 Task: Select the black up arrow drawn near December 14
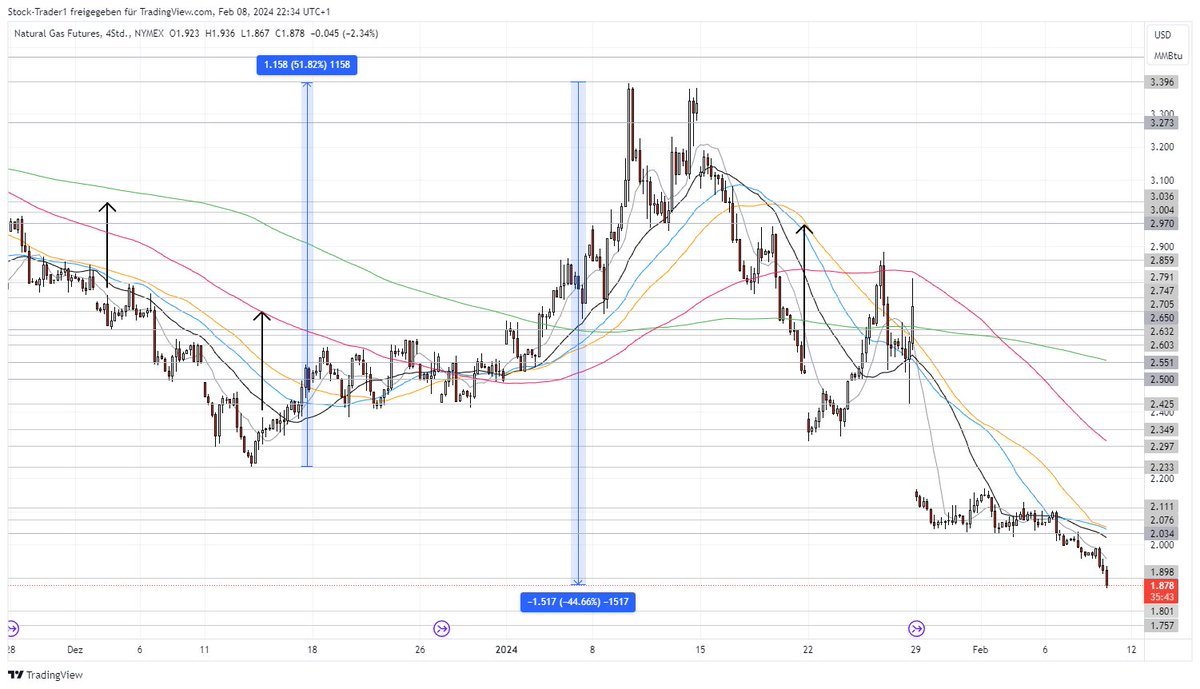pos(262,360)
